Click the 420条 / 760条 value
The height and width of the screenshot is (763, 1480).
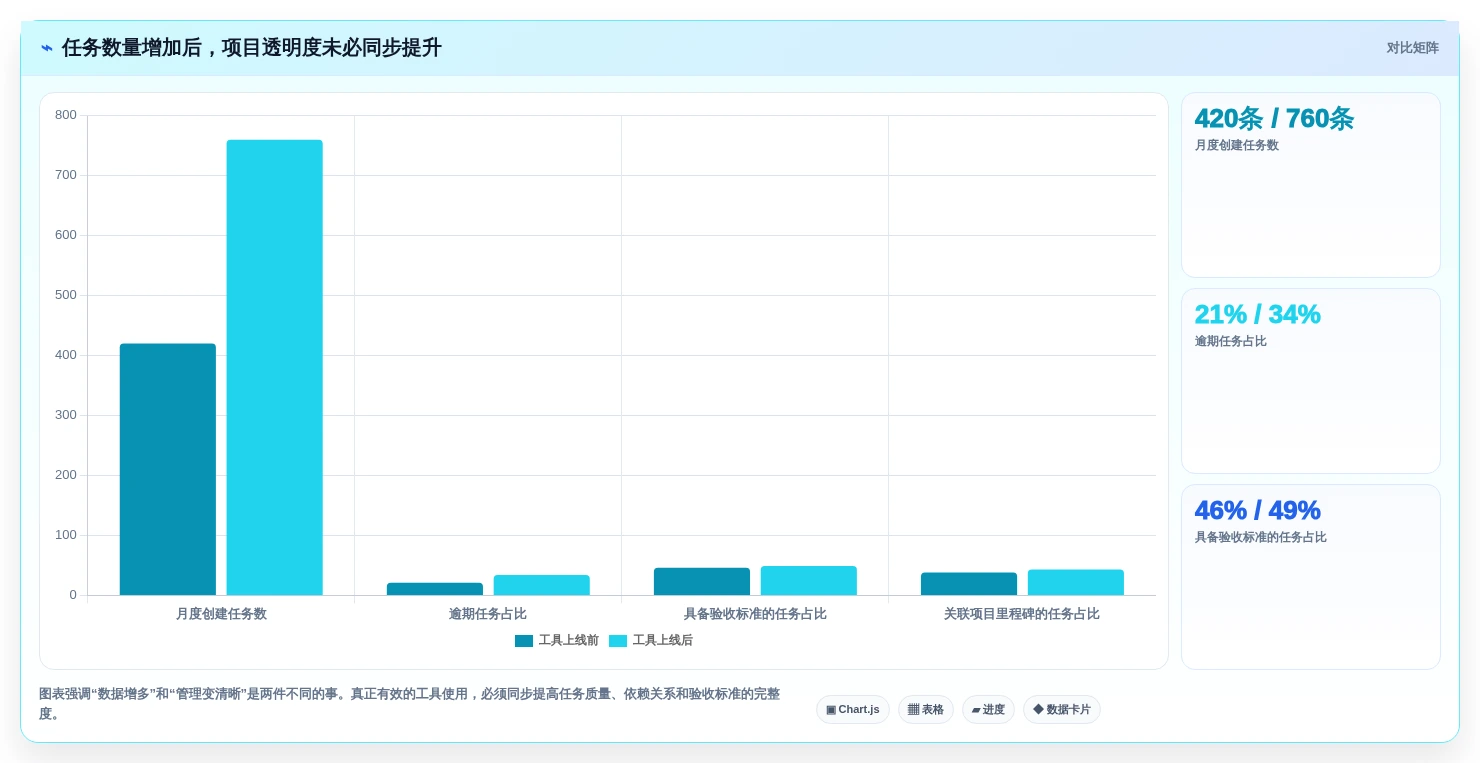[1274, 119]
